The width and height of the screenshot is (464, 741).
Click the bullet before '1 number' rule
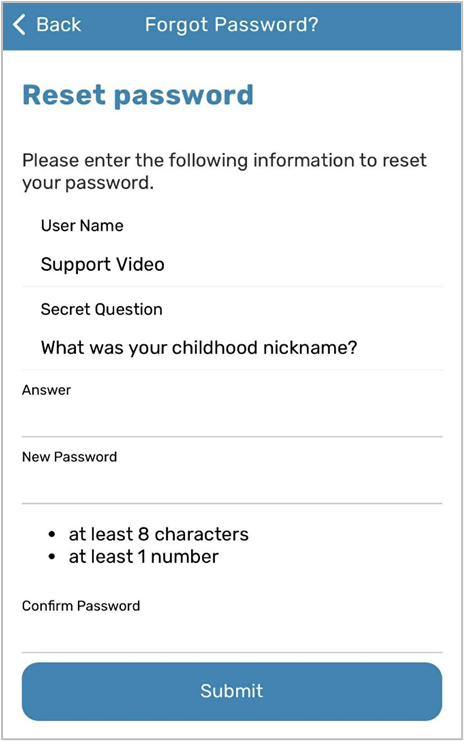tap(52, 557)
